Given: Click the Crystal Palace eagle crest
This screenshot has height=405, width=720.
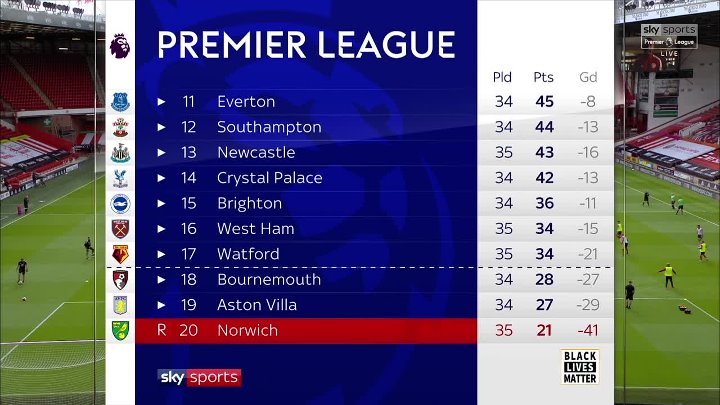Looking at the screenshot, I should point(120,178).
